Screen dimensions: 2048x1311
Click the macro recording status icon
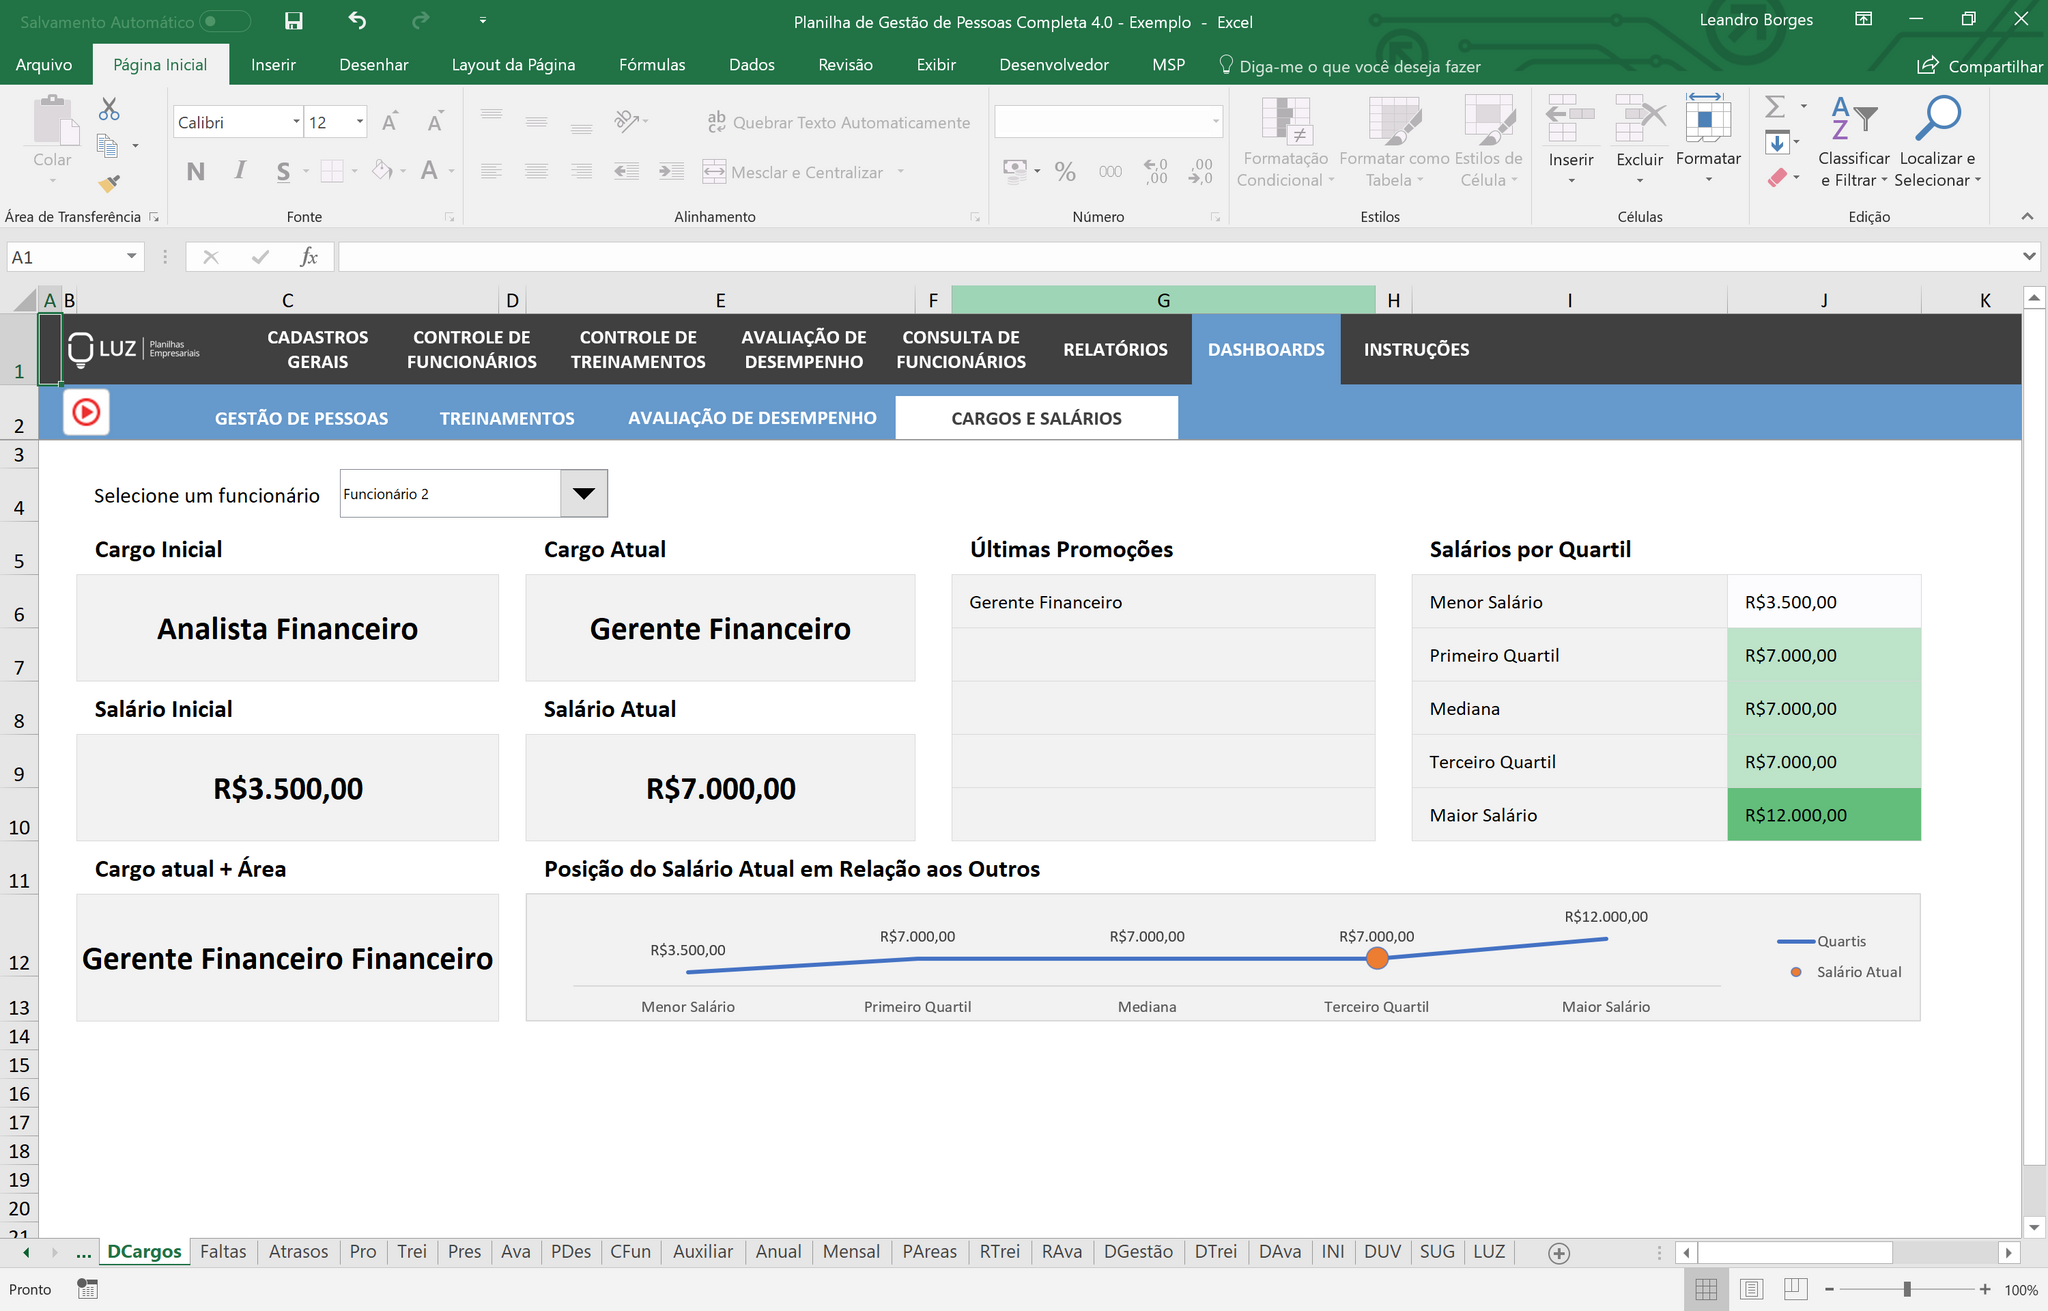pos(87,1290)
